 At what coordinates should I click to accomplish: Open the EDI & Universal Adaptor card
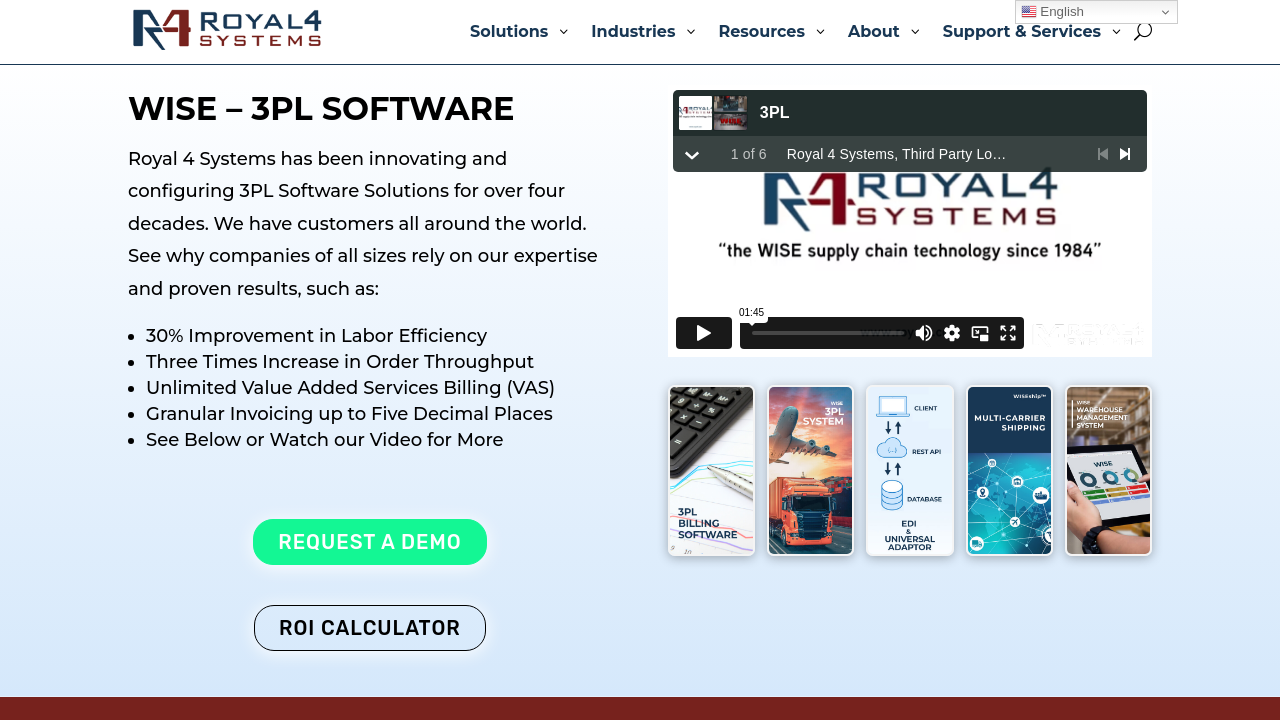click(x=910, y=471)
